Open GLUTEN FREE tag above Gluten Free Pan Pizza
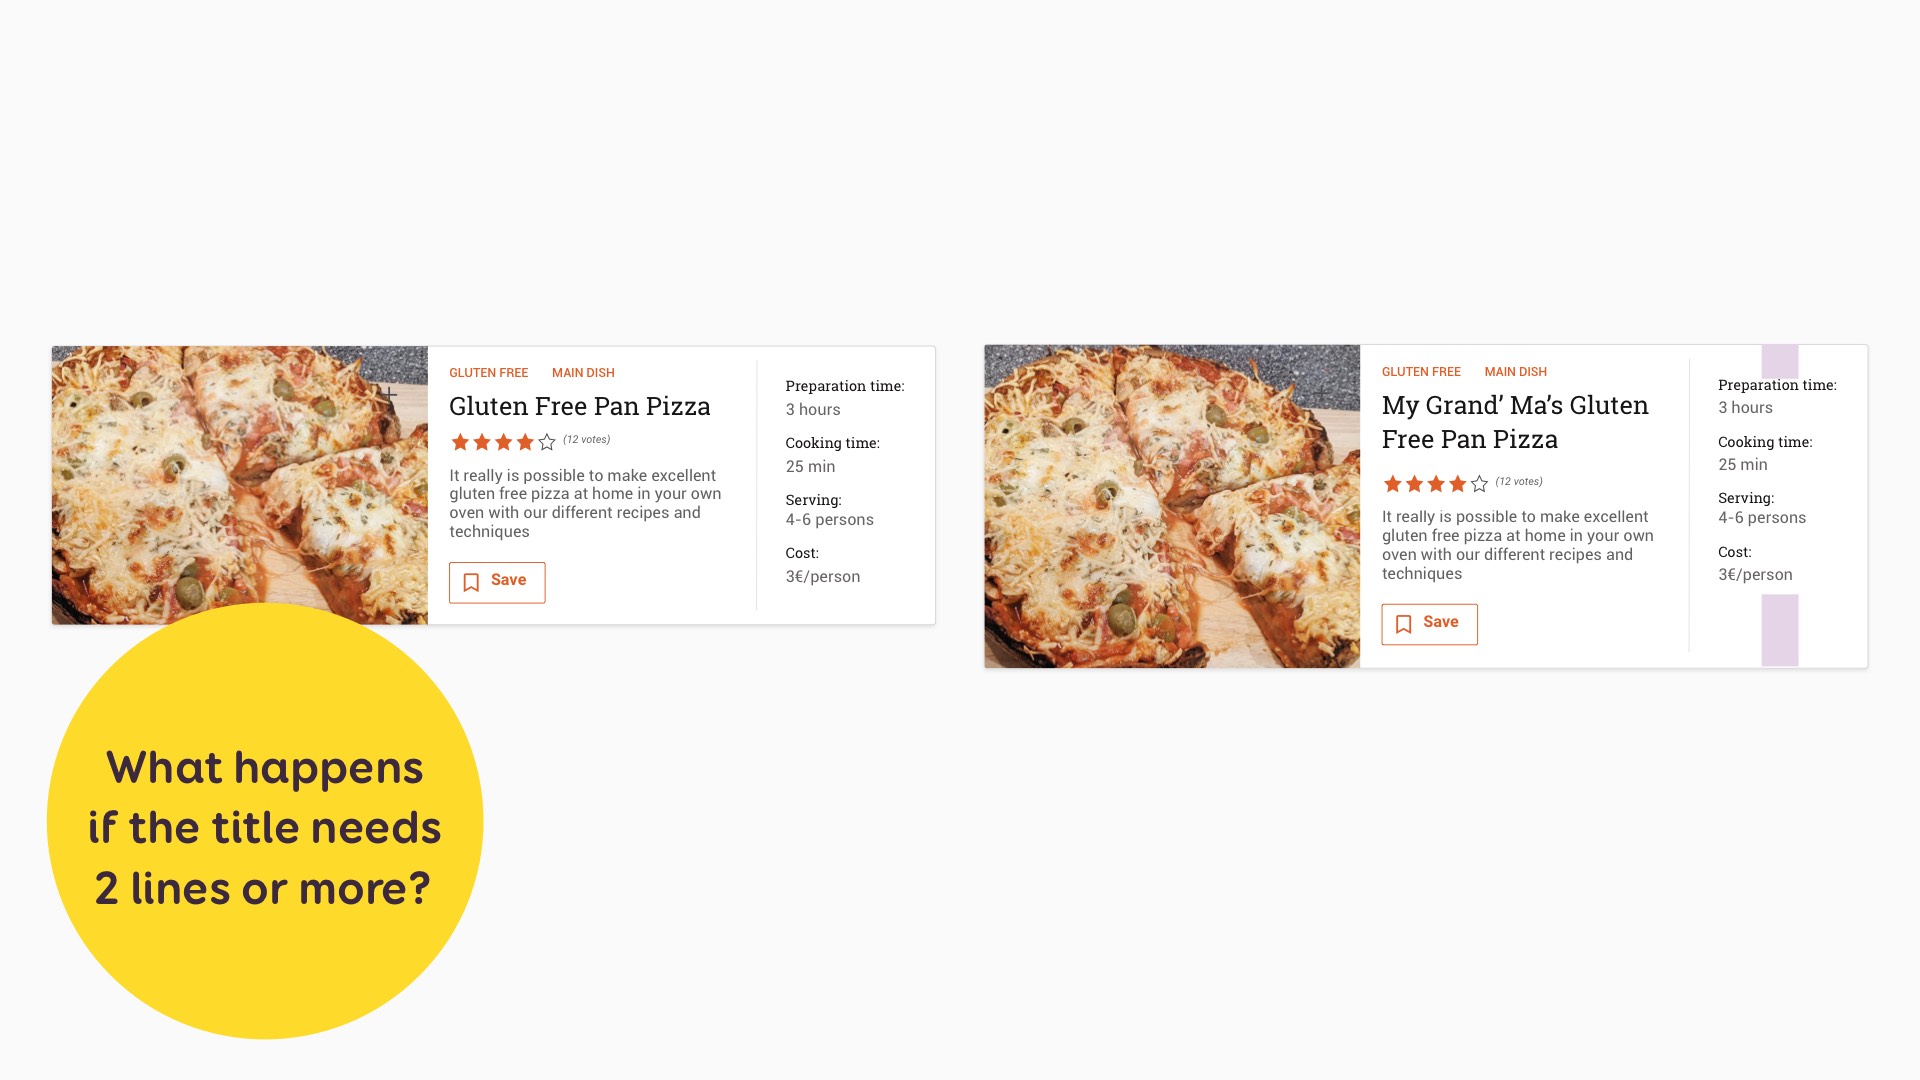 pos(488,373)
